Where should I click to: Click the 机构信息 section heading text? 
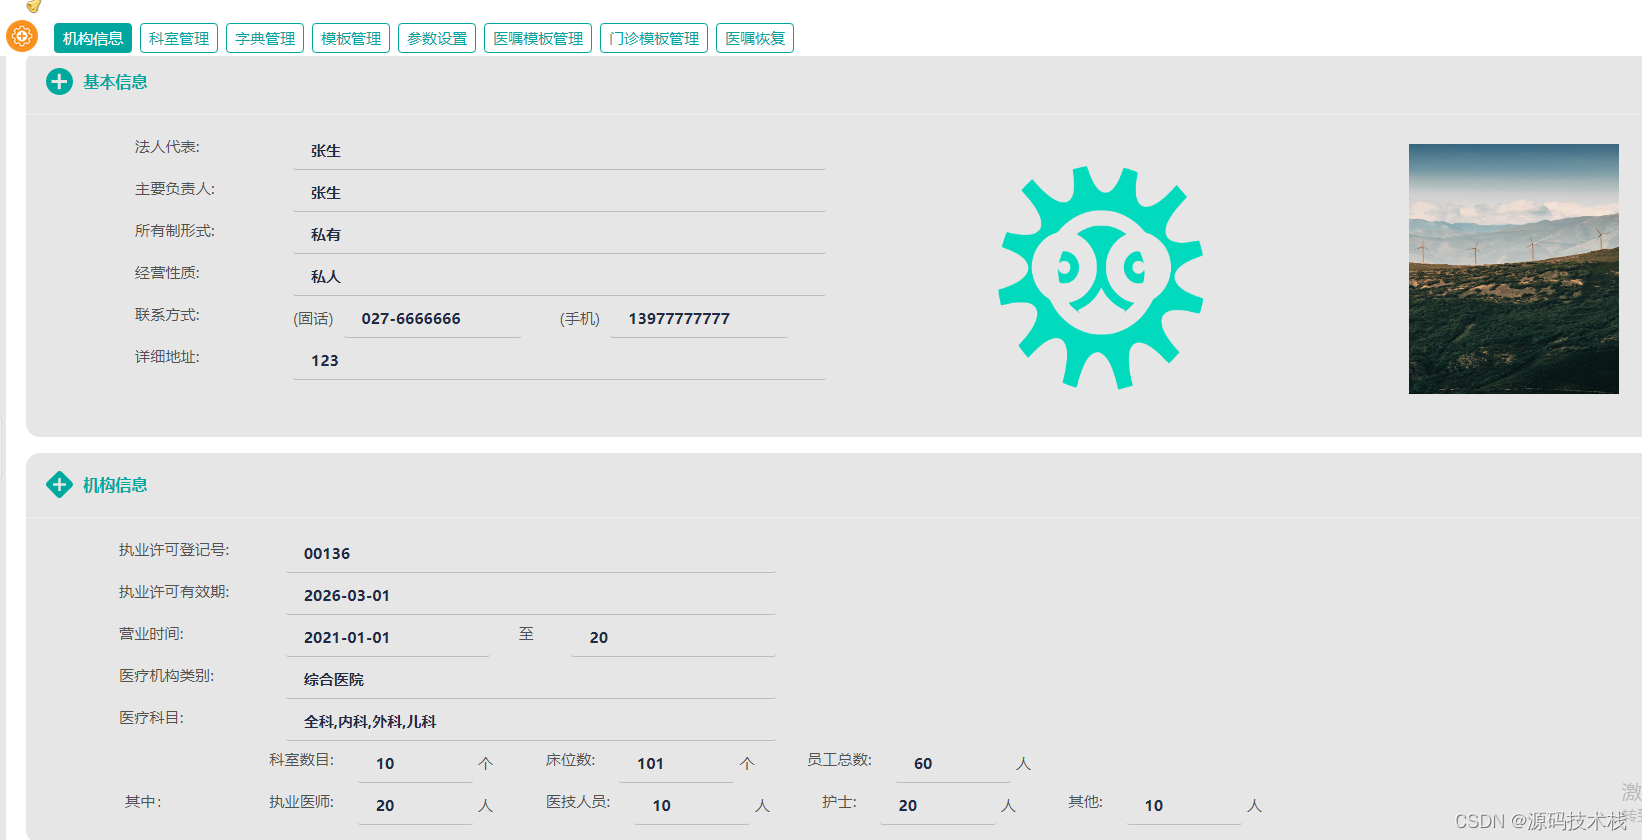(x=115, y=485)
